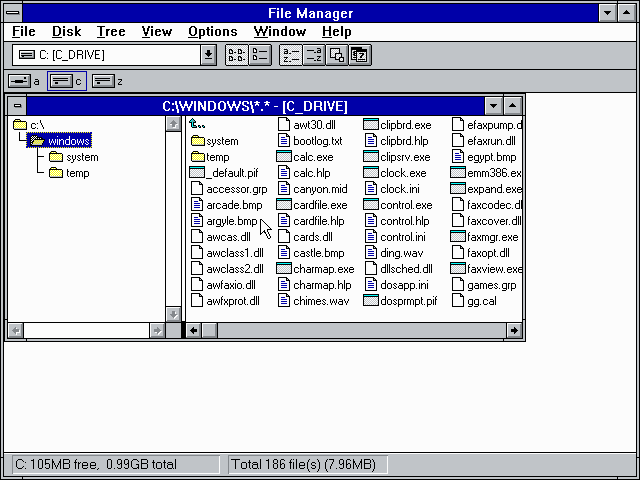Open the Options menu
640x480 pixels.
[x=213, y=31]
